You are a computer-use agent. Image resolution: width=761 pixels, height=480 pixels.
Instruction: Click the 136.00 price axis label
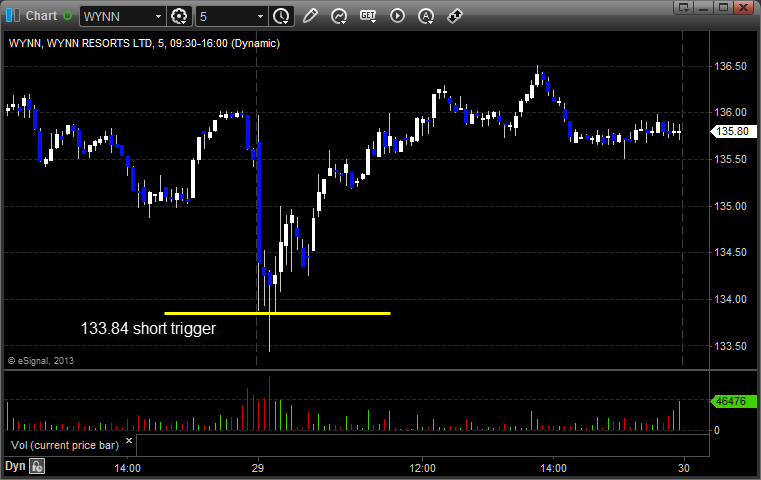(730, 112)
